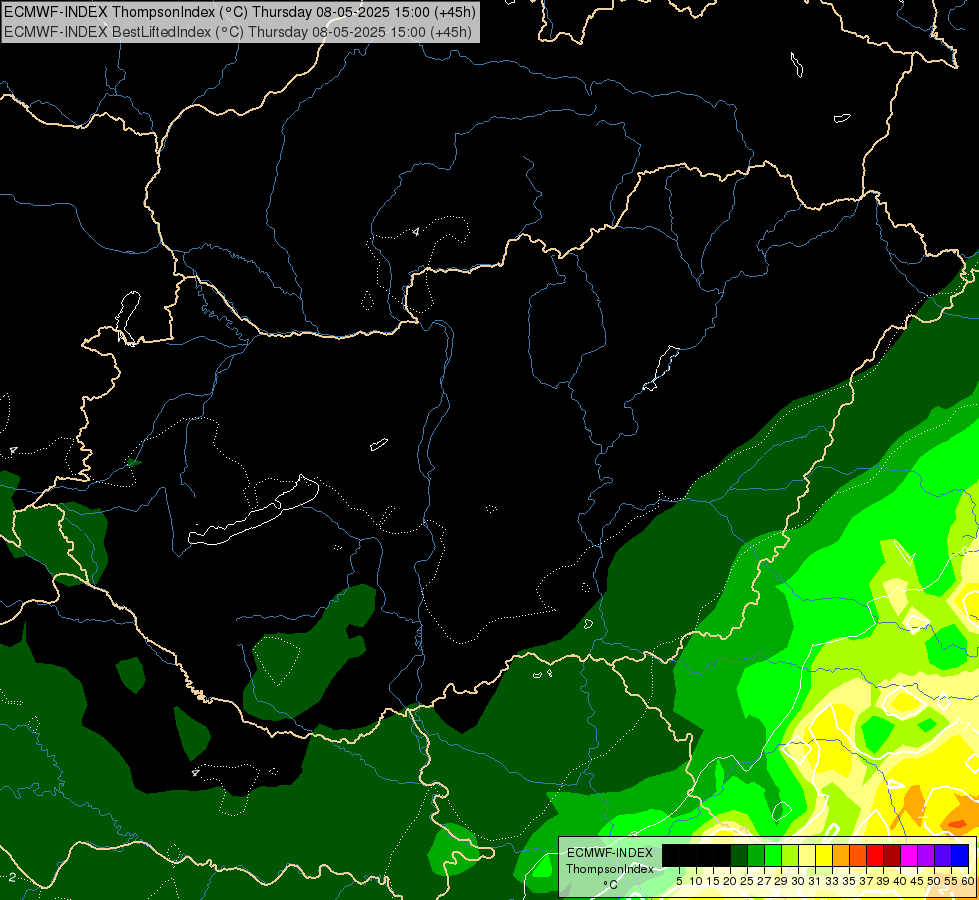The height and width of the screenshot is (900, 979).
Task: Click the legend title ECMWF-INDEX
Action: (609, 853)
